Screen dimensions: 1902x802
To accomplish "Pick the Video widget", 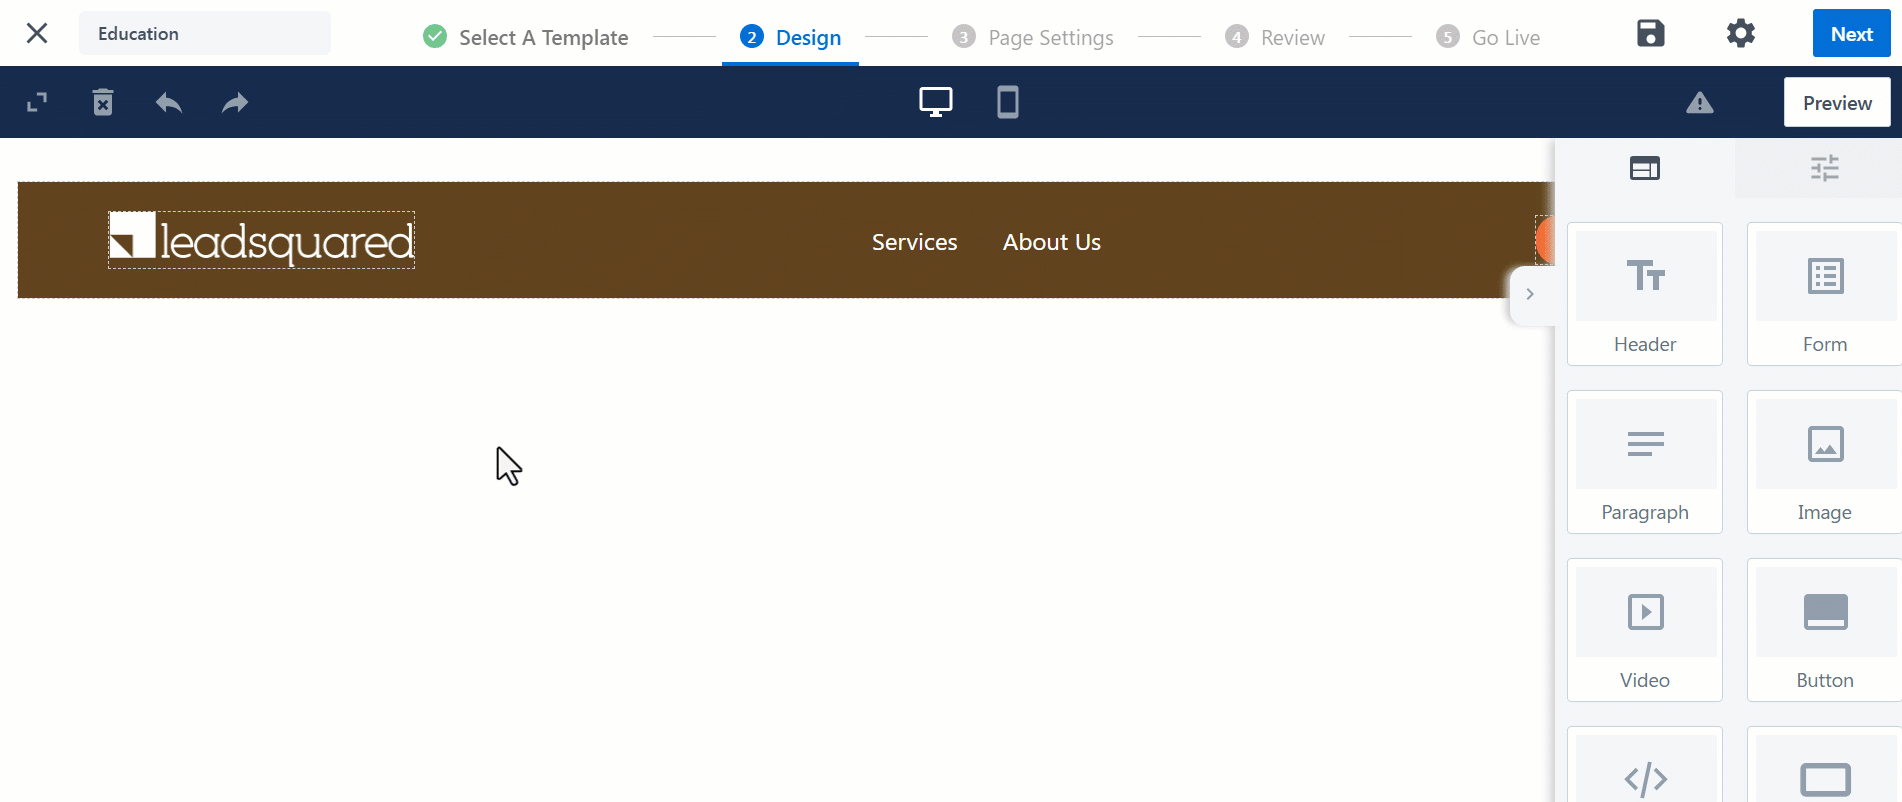I will (1645, 630).
